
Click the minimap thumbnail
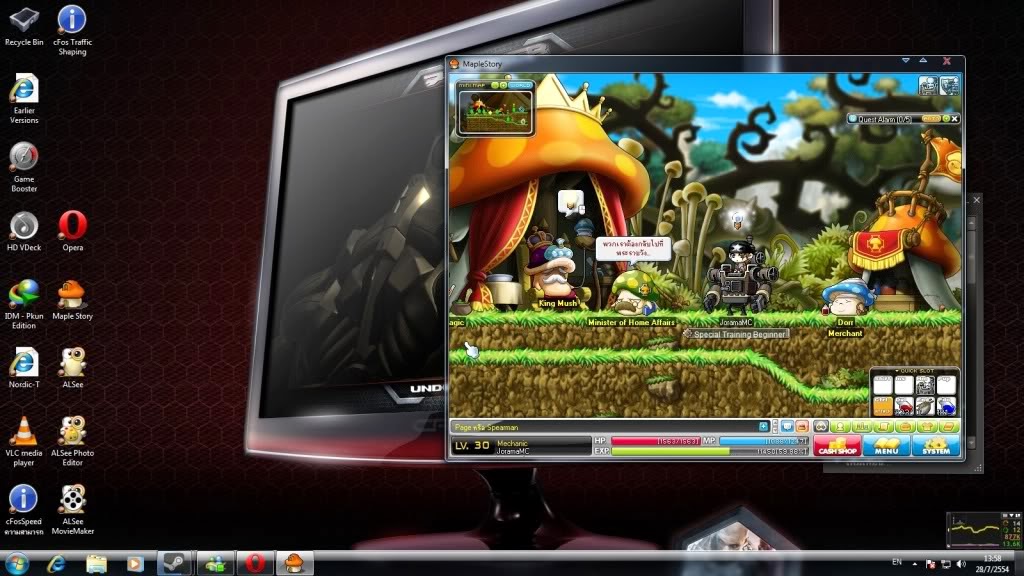tap(496, 112)
